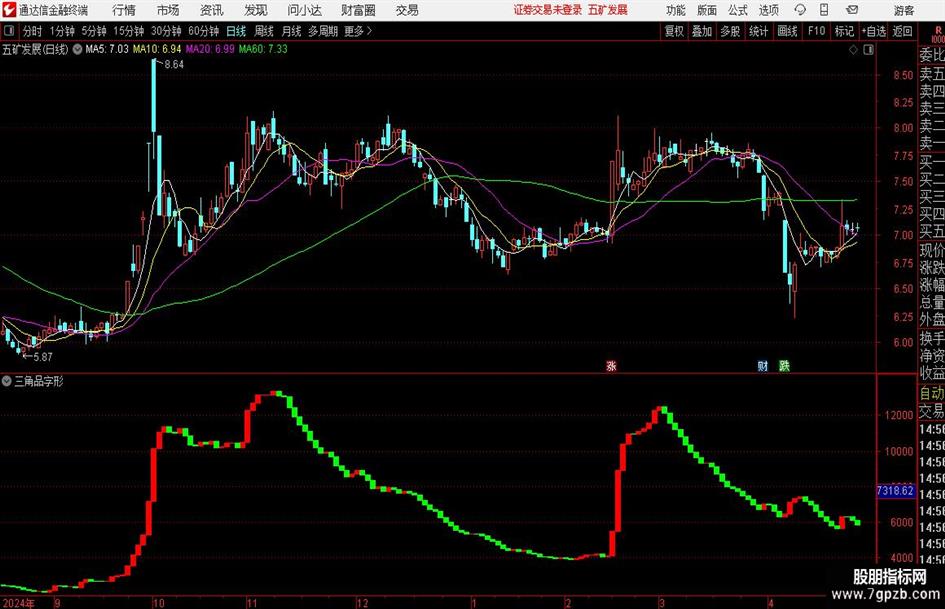Click the 复权 toolbar button
The width and height of the screenshot is (945, 609).
click(674, 31)
